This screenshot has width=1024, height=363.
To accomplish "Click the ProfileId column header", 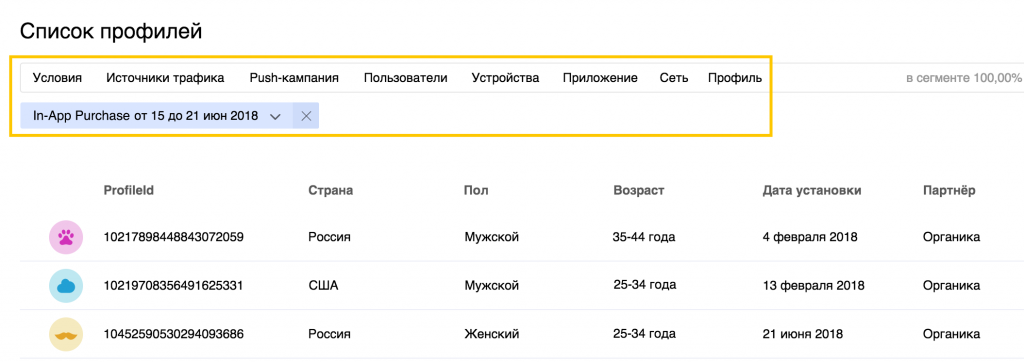I will click(x=129, y=191).
